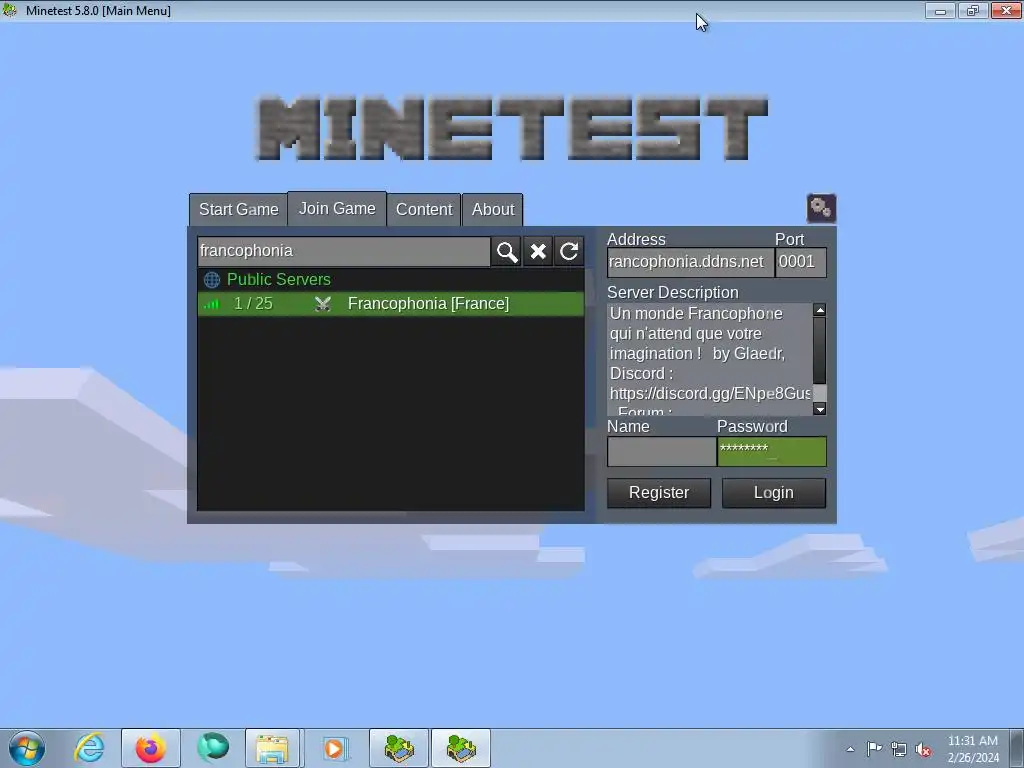Click the globe icon beside Public Servers
This screenshot has width=1024, height=768.
212,280
